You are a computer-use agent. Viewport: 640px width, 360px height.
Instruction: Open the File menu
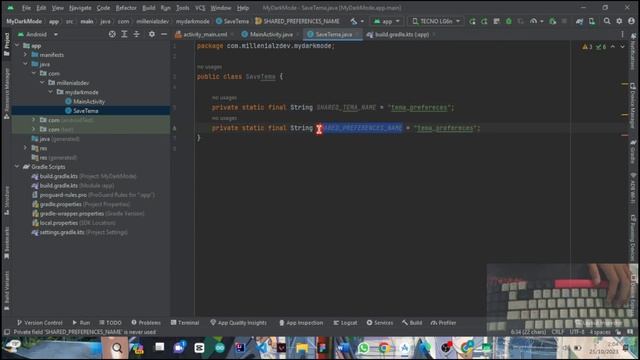26,8
